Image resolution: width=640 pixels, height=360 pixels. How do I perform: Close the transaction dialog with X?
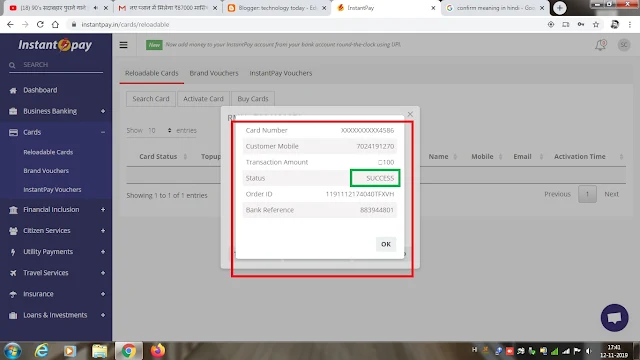410,114
